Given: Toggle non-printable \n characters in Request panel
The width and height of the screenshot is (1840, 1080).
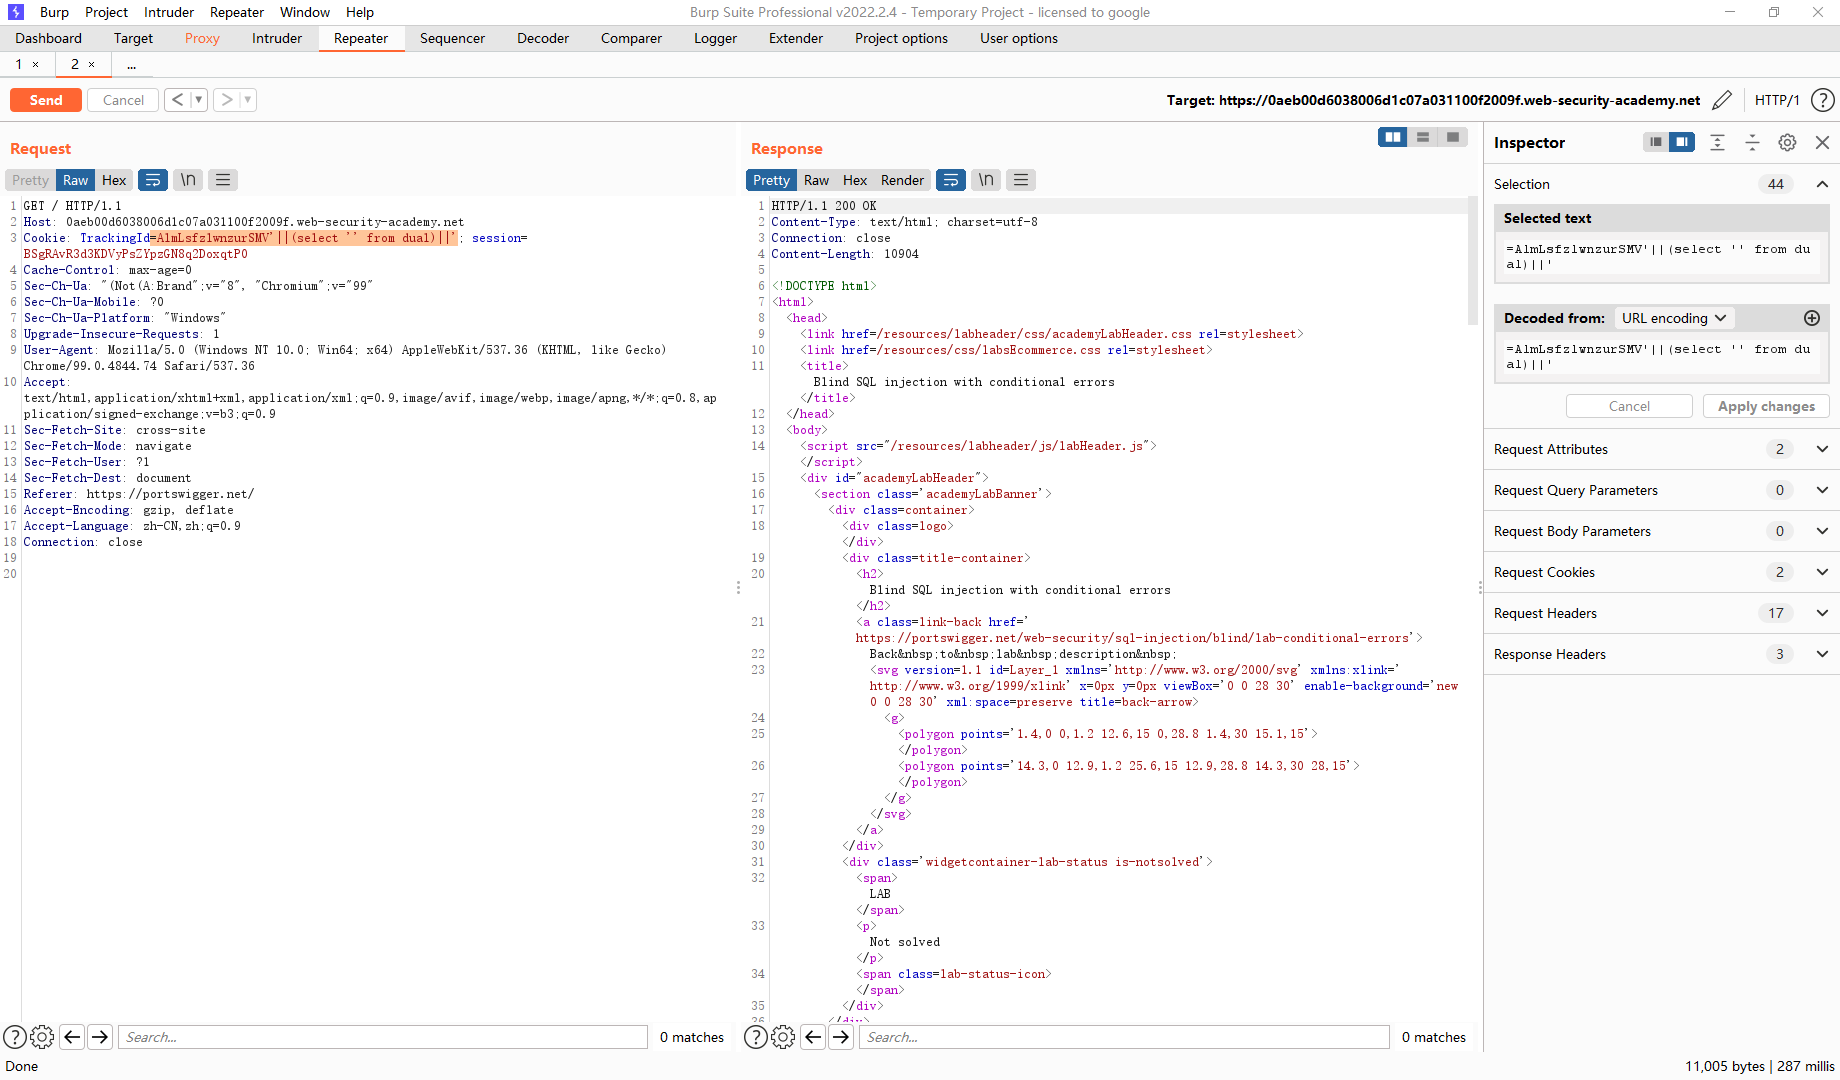Looking at the screenshot, I should click(188, 180).
